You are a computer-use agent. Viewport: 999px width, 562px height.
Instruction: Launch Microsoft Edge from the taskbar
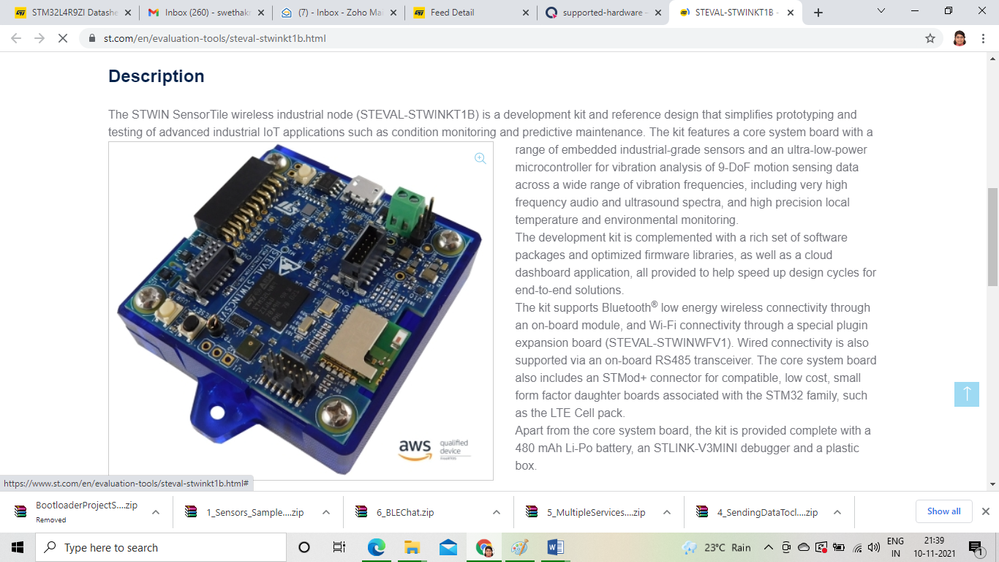(x=376, y=547)
